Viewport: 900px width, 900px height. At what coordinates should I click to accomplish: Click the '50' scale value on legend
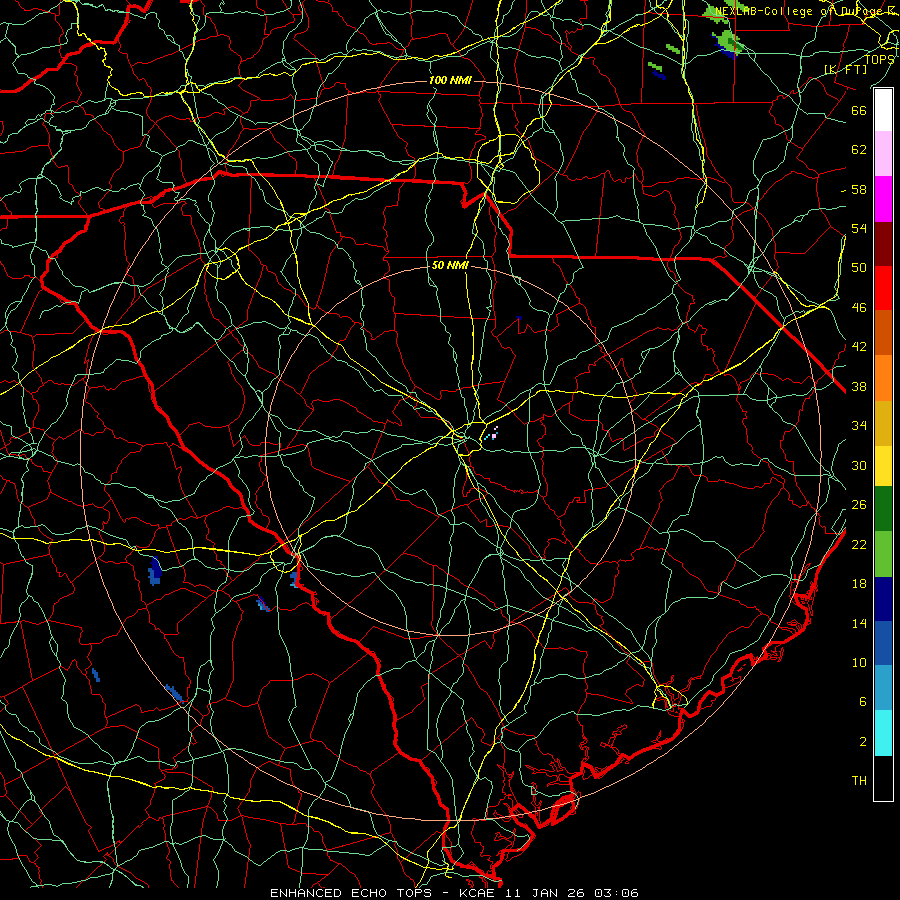(859, 267)
